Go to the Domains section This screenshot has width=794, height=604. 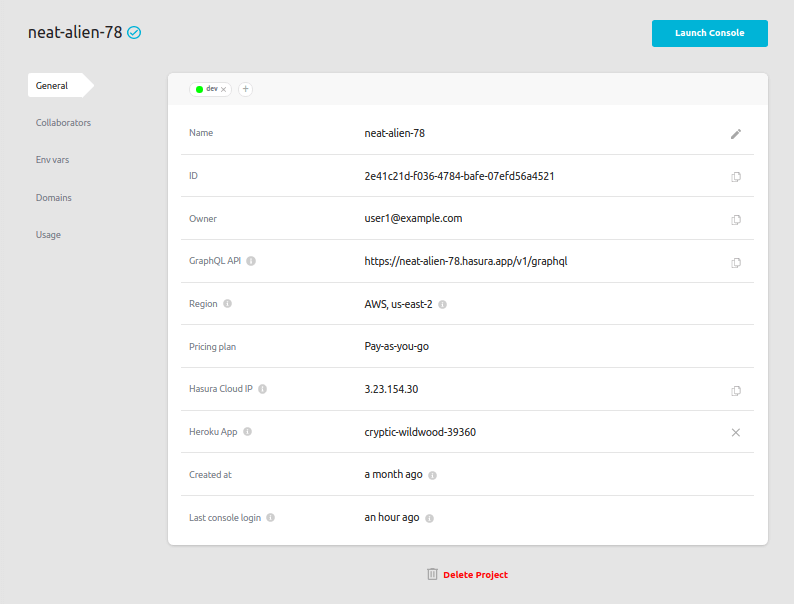point(53,198)
